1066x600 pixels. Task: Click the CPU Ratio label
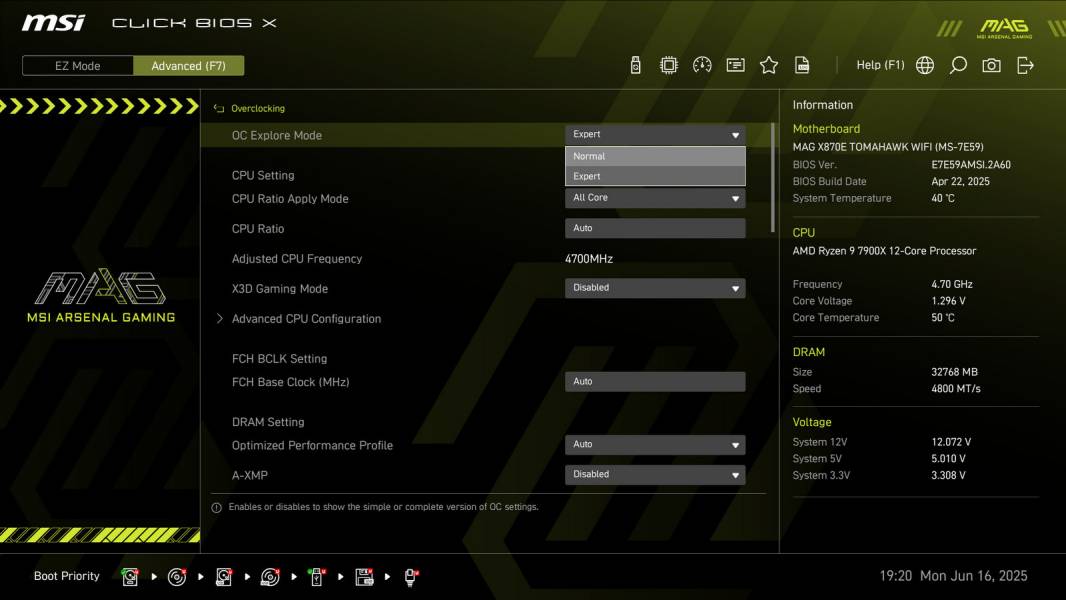pos(258,229)
